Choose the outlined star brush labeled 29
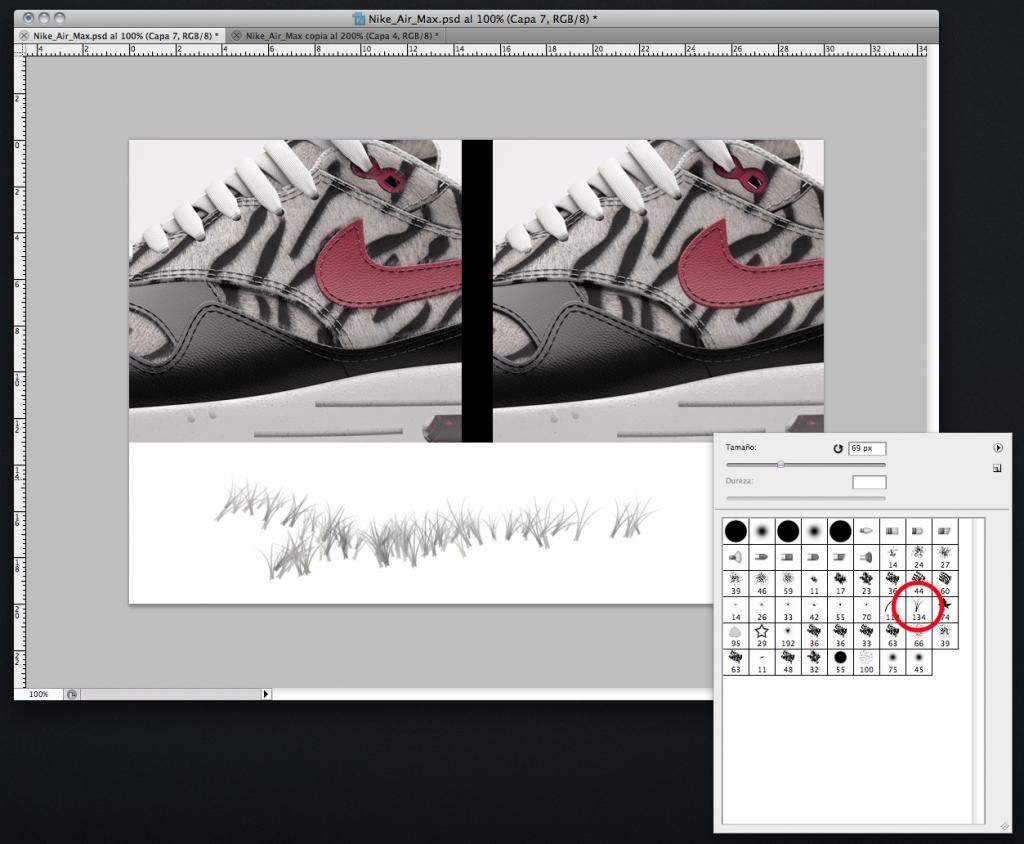This screenshot has height=844, width=1024. point(761,636)
